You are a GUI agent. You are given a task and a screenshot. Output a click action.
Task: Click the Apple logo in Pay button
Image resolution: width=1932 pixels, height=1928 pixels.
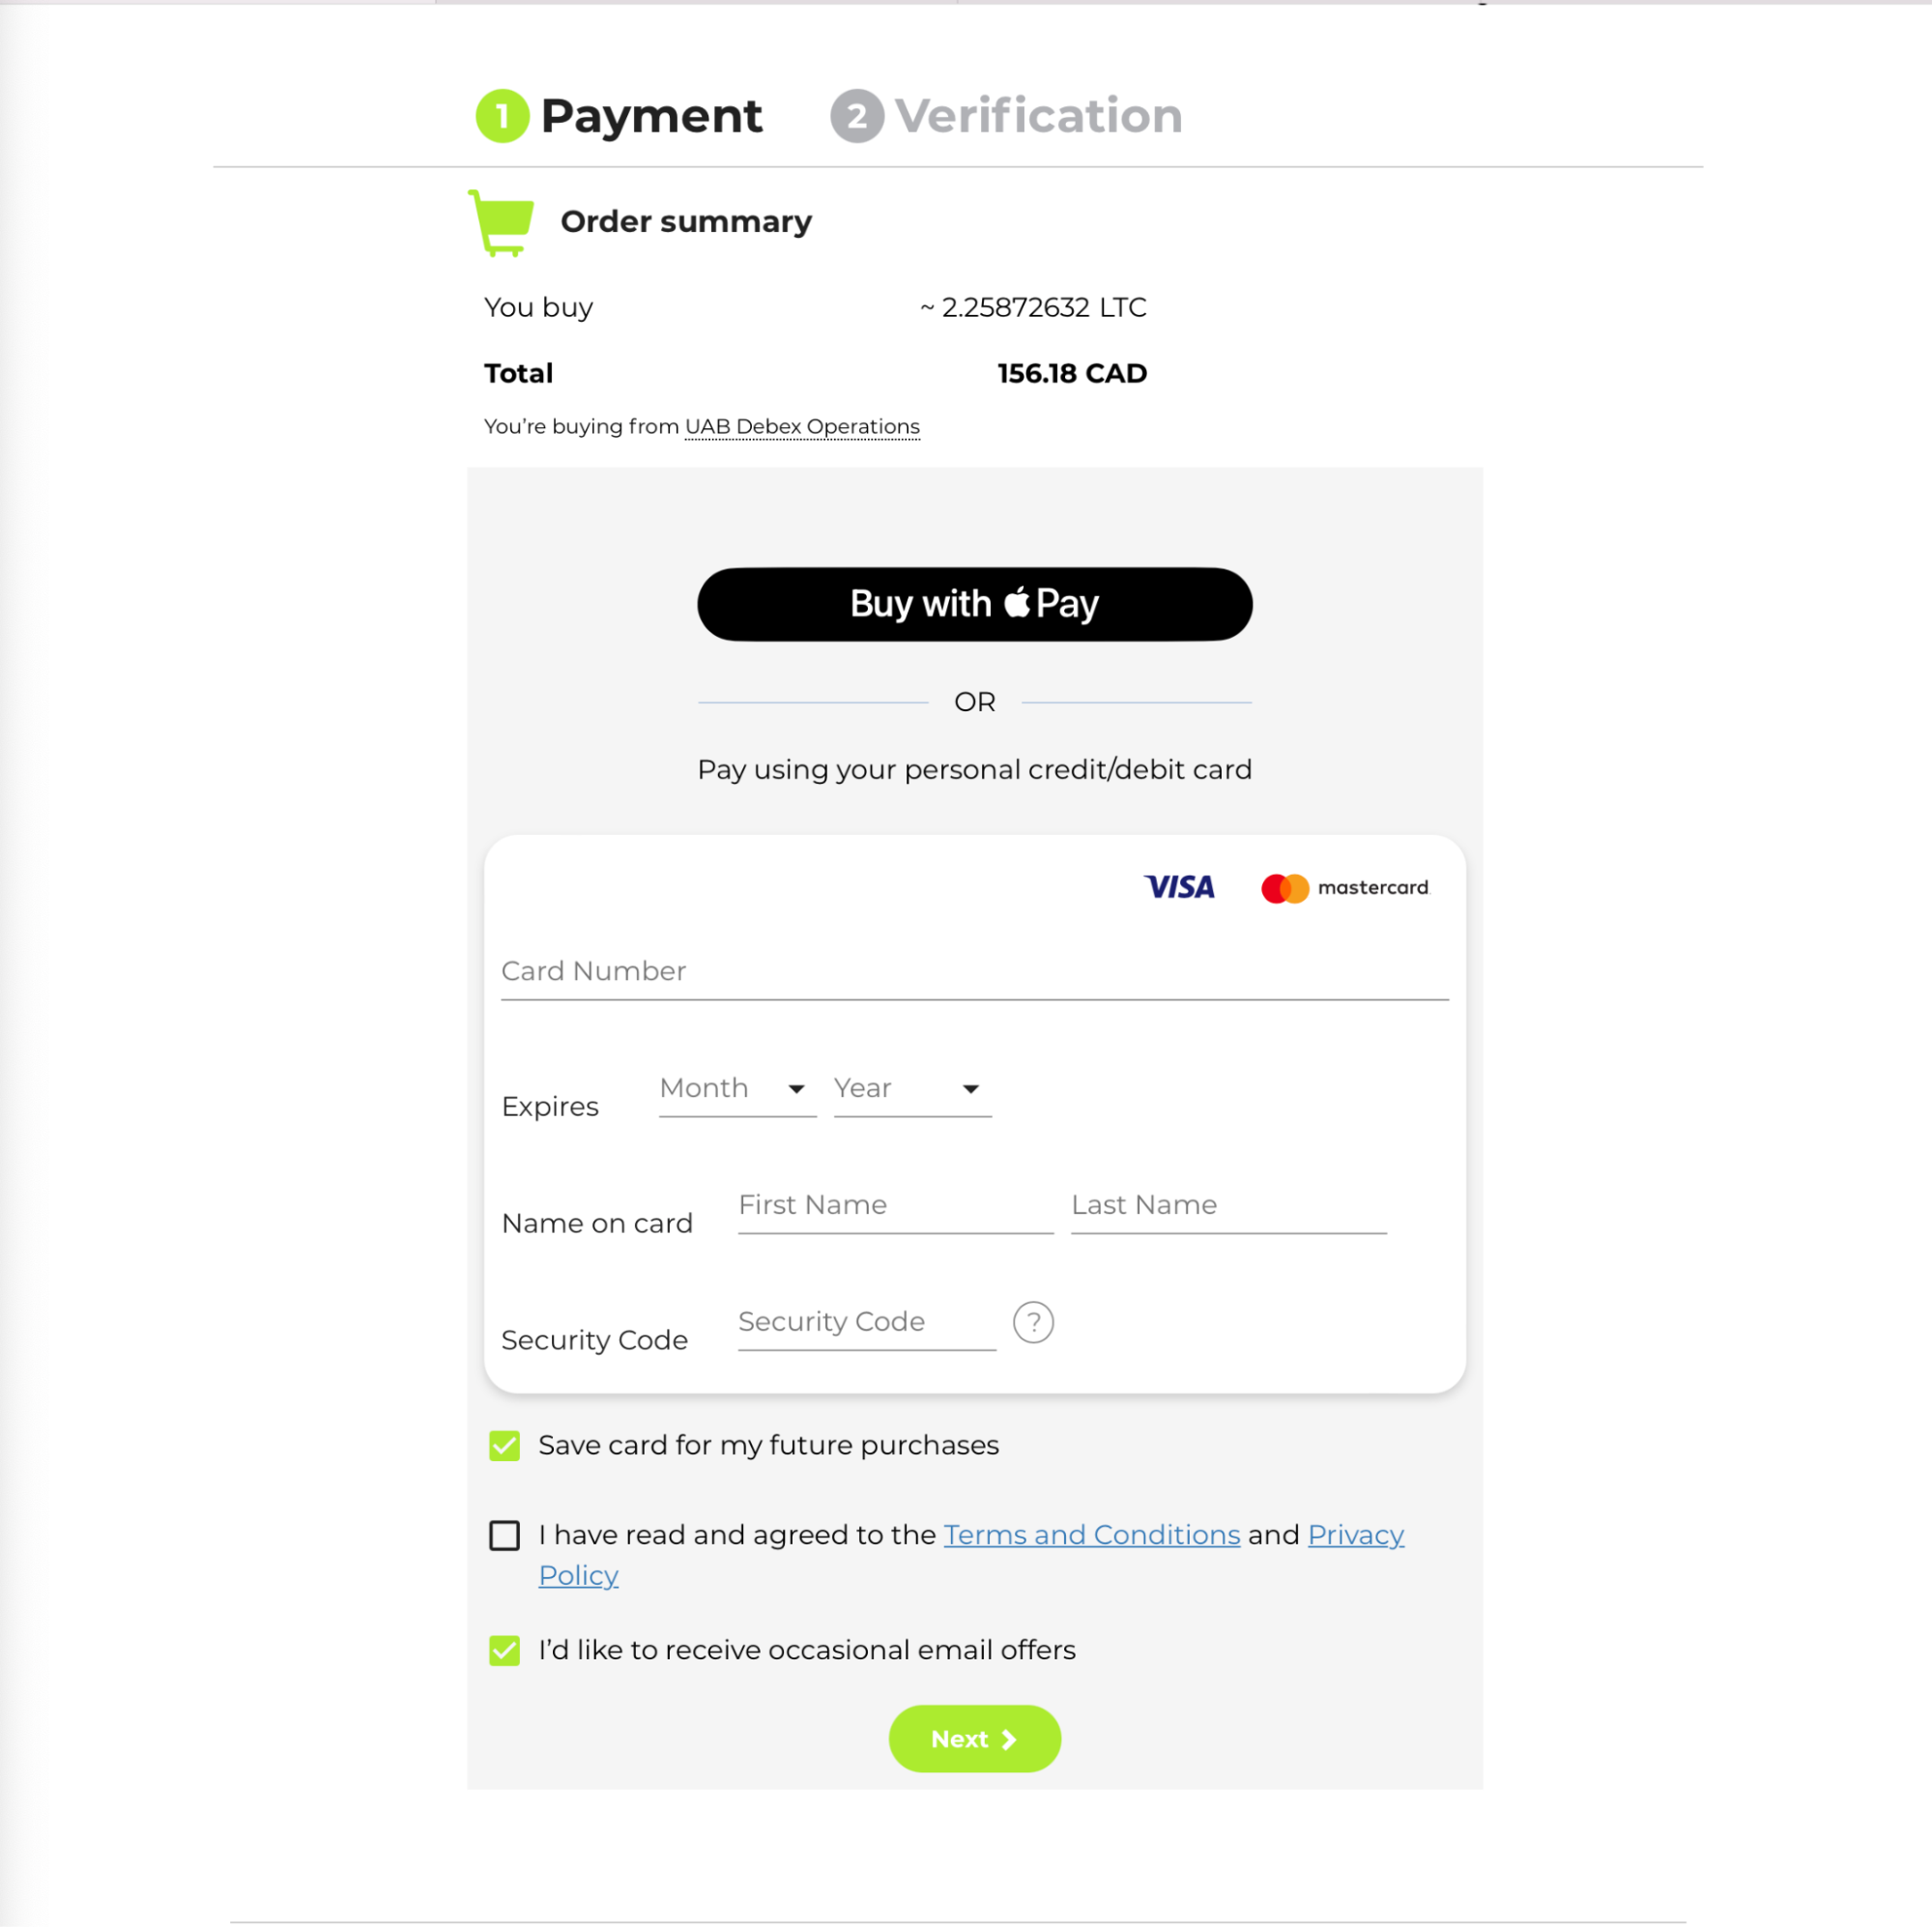1016,602
